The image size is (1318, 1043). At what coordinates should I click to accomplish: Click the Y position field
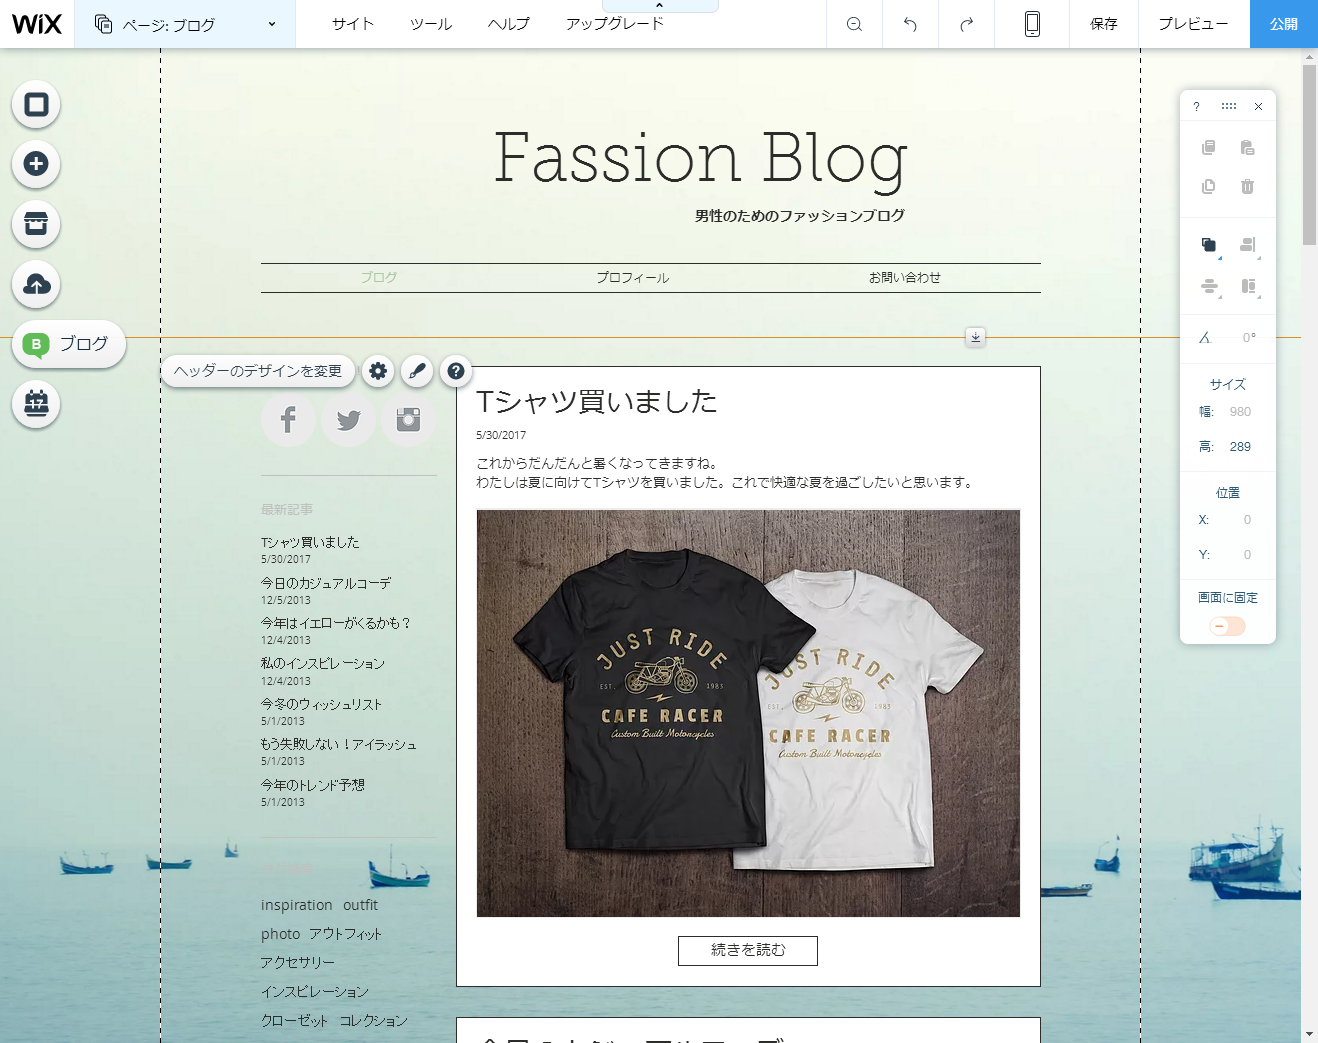pos(1247,555)
